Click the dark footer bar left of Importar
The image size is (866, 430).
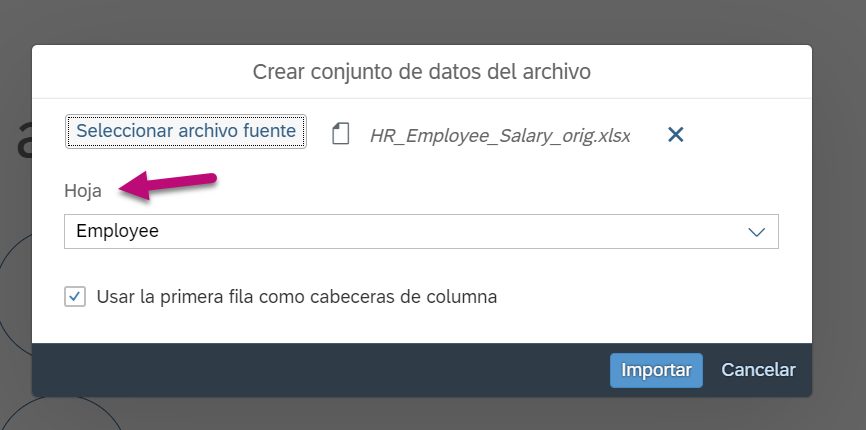320,370
